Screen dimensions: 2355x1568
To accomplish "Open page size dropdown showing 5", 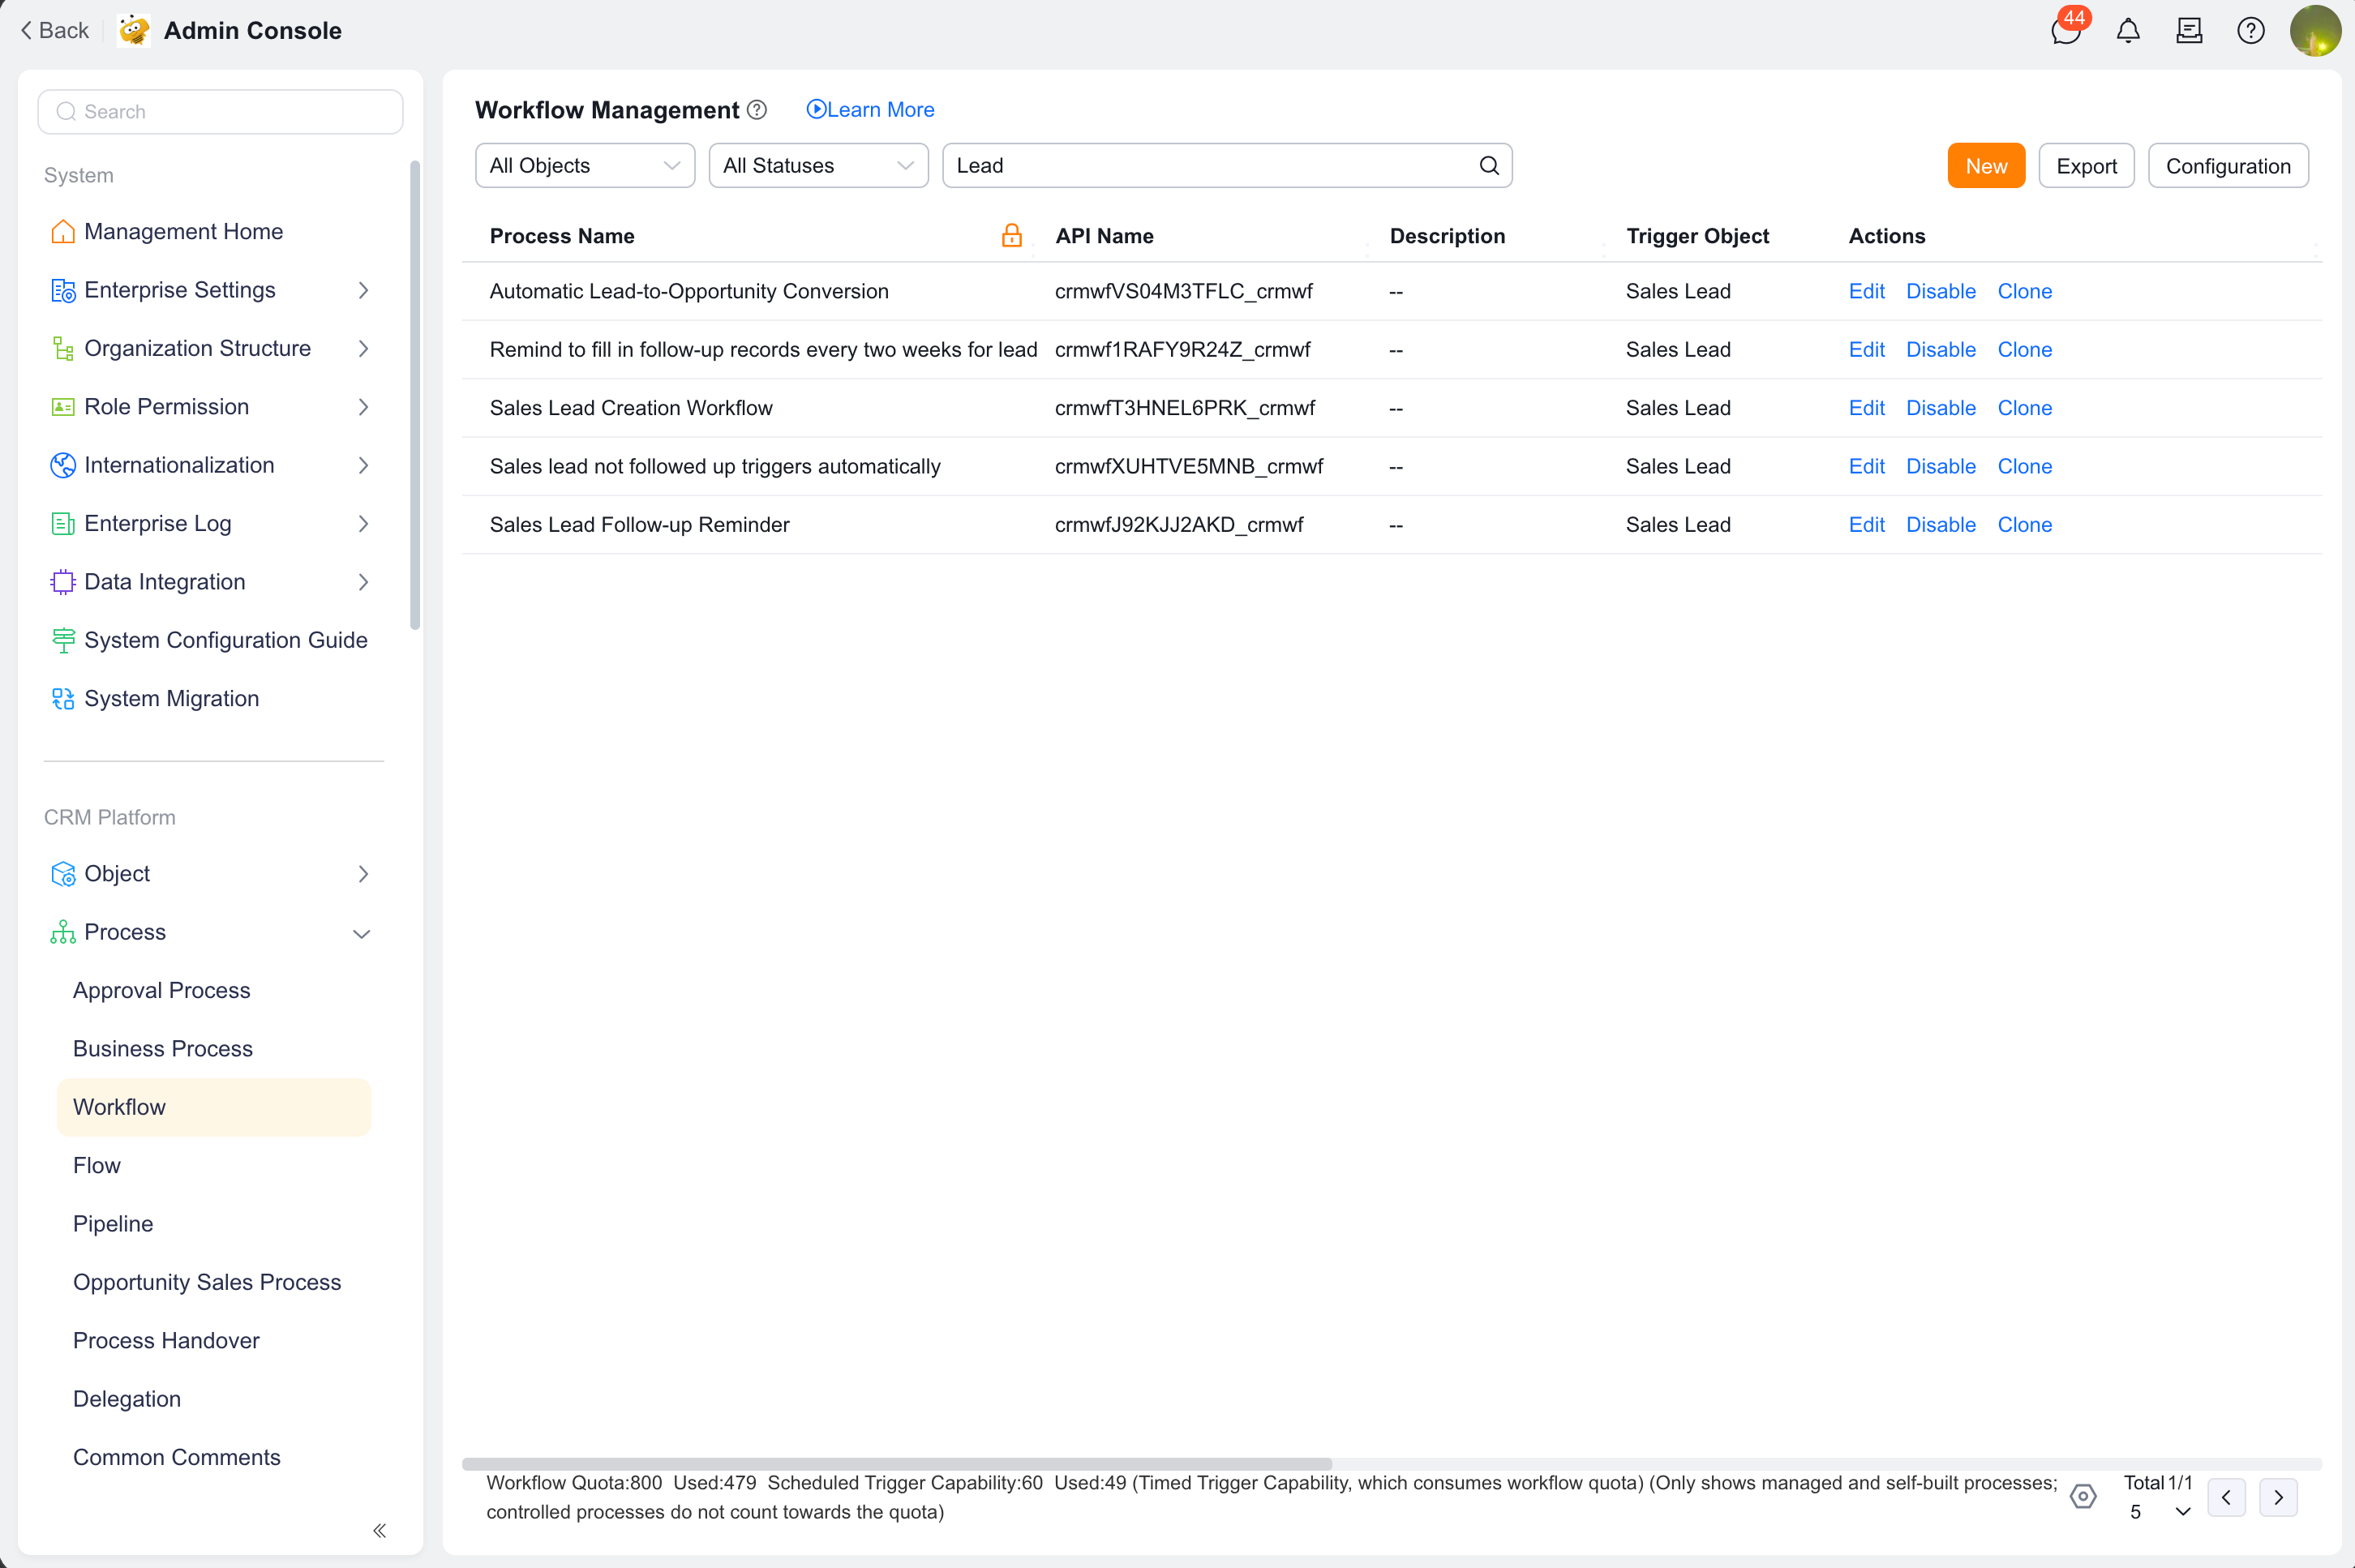I will [x=2160, y=1511].
